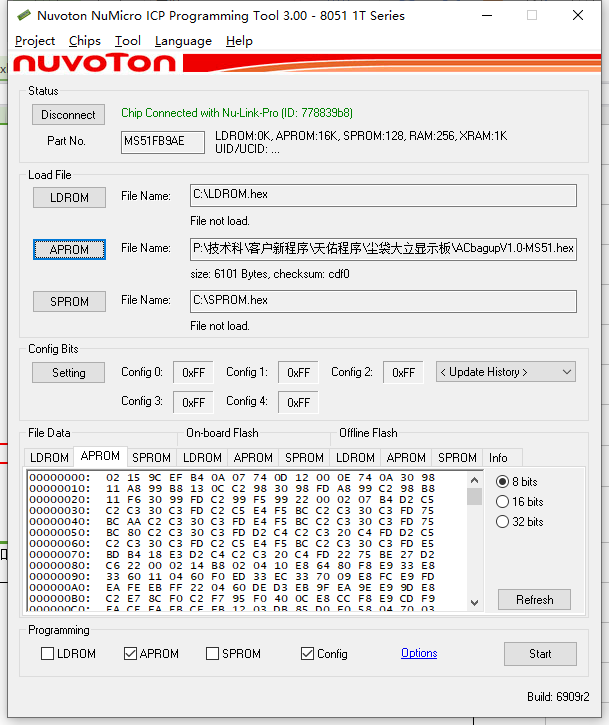Image resolution: width=609 pixels, height=725 pixels.
Task: Click the APROM load file button
Action: (x=69, y=249)
